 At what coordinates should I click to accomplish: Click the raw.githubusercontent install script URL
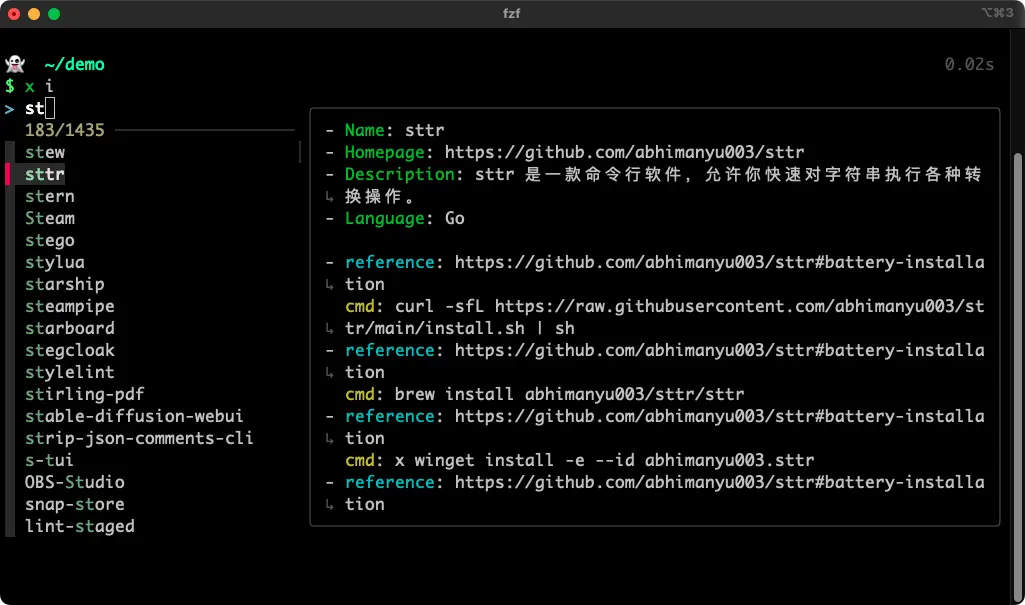(739, 306)
